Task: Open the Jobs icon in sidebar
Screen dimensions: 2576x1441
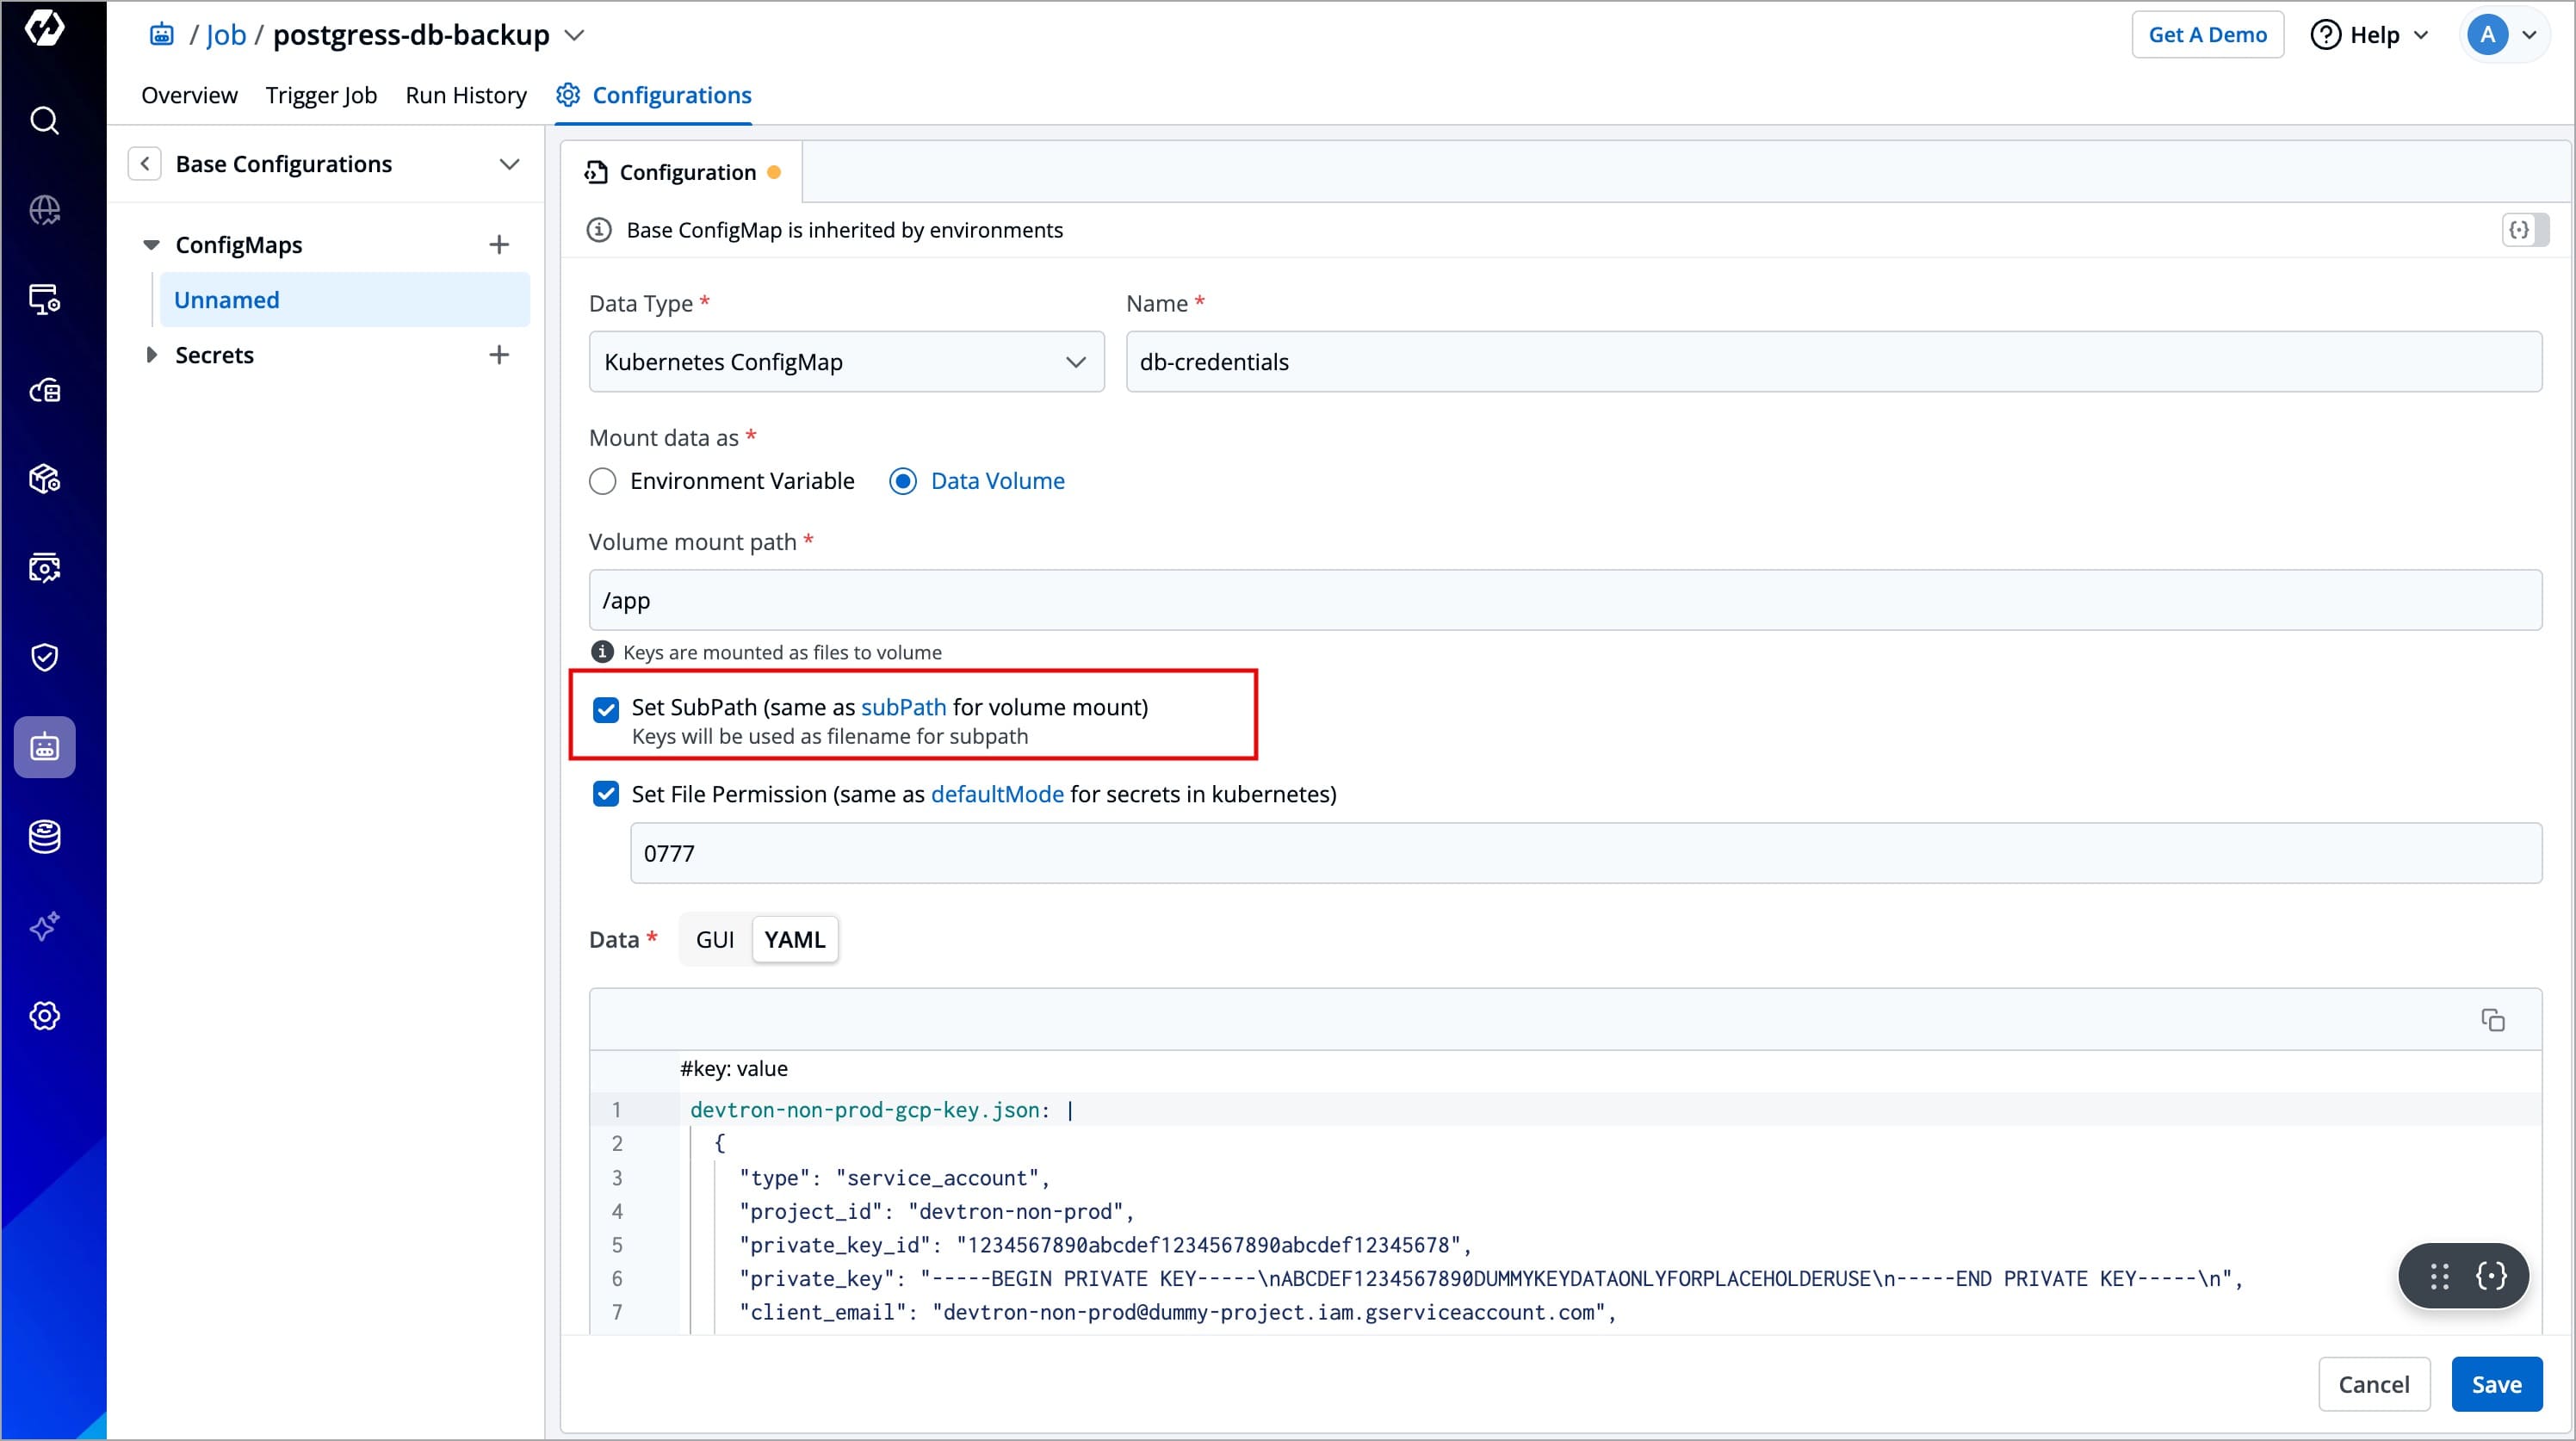Action: (44, 747)
